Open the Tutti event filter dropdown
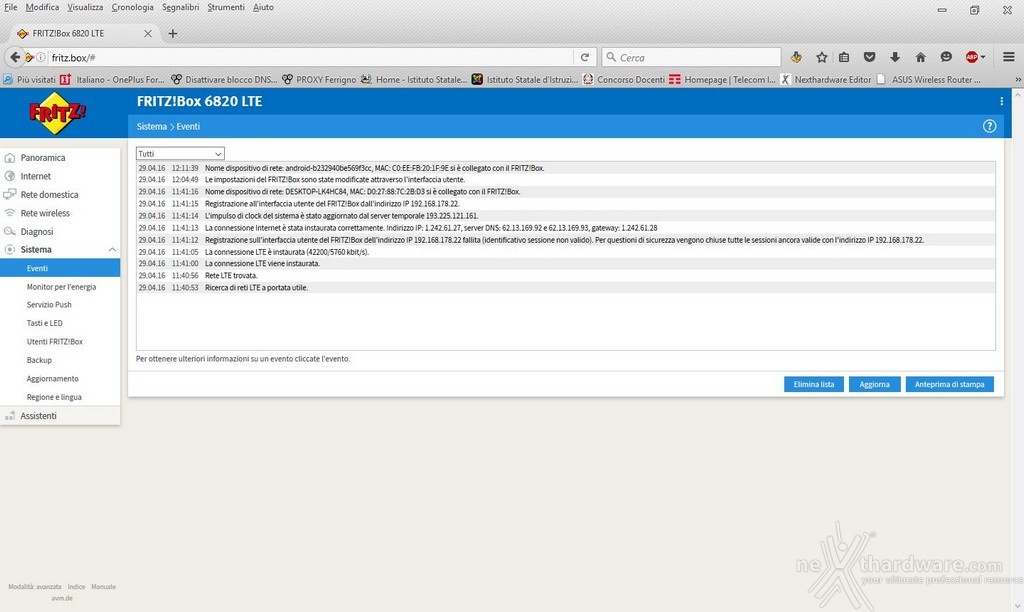 pos(180,153)
